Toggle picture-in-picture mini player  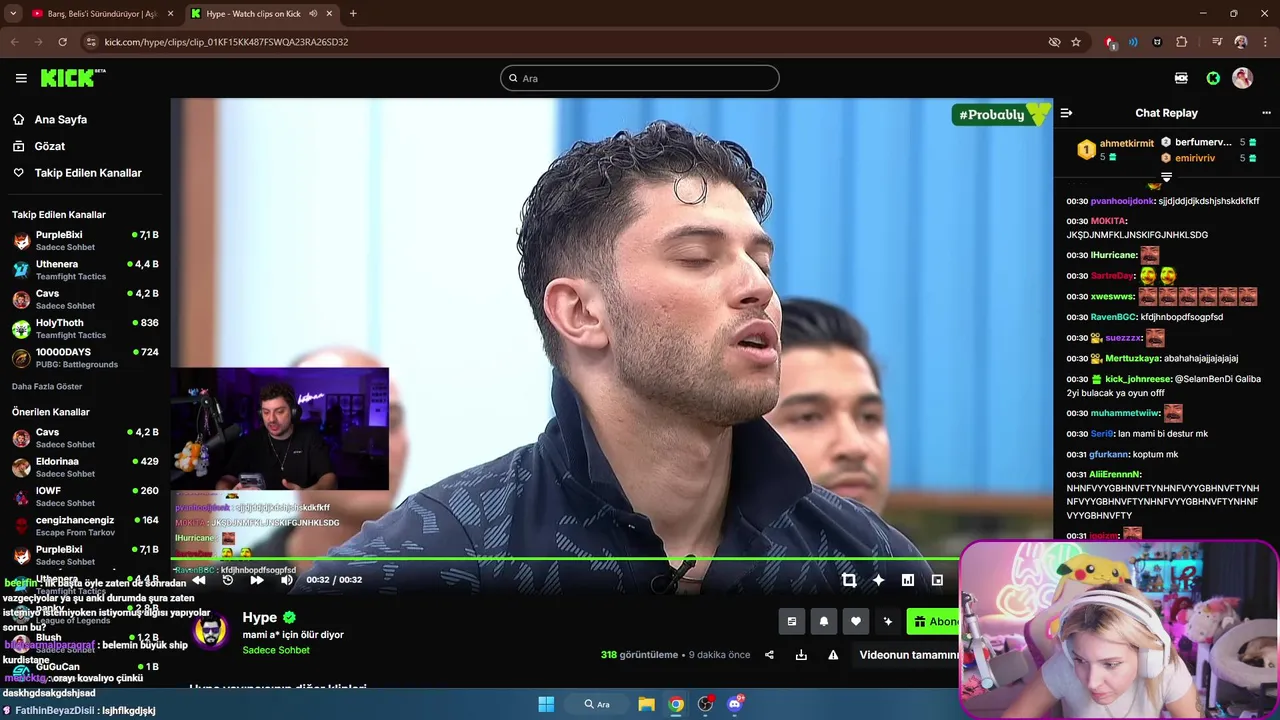(937, 580)
